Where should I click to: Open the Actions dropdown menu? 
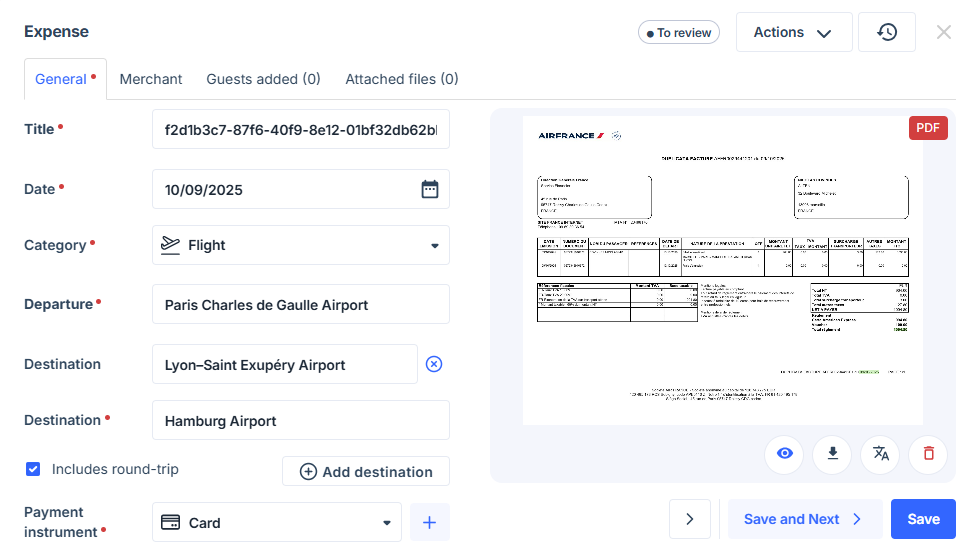coord(793,32)
